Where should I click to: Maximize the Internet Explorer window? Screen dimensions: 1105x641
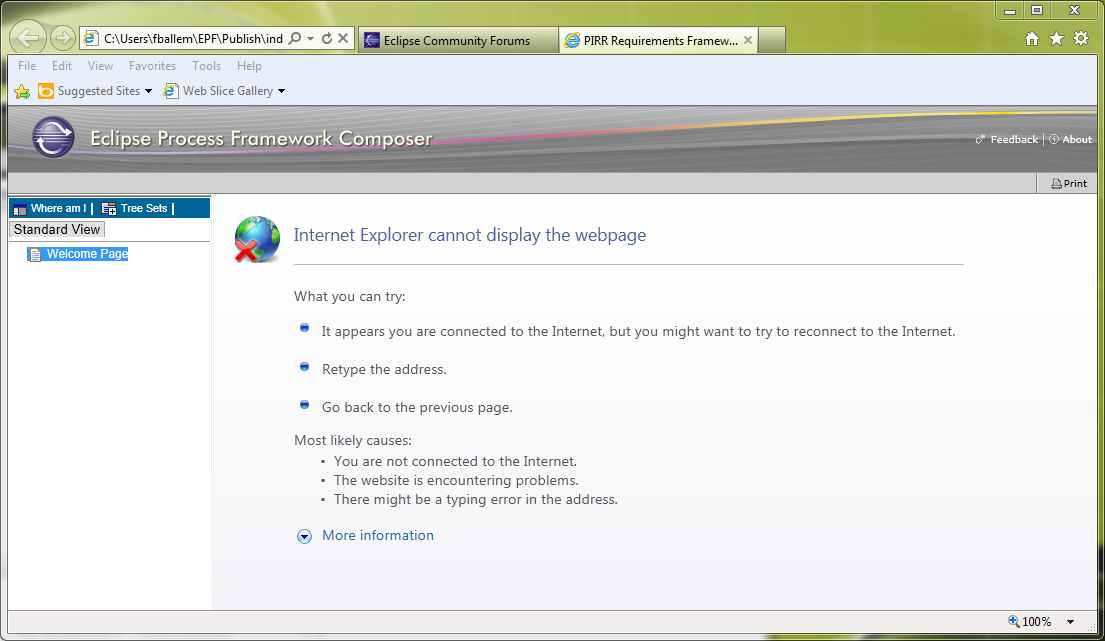click(1037, 11)
